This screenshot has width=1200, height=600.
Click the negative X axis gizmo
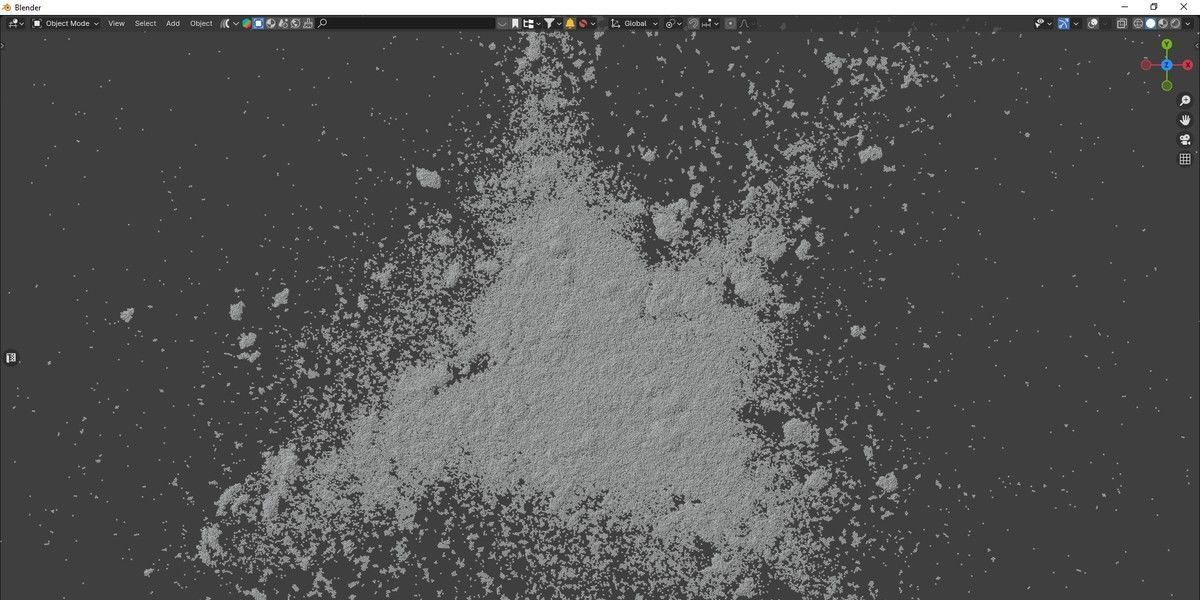coord(1146,64)
